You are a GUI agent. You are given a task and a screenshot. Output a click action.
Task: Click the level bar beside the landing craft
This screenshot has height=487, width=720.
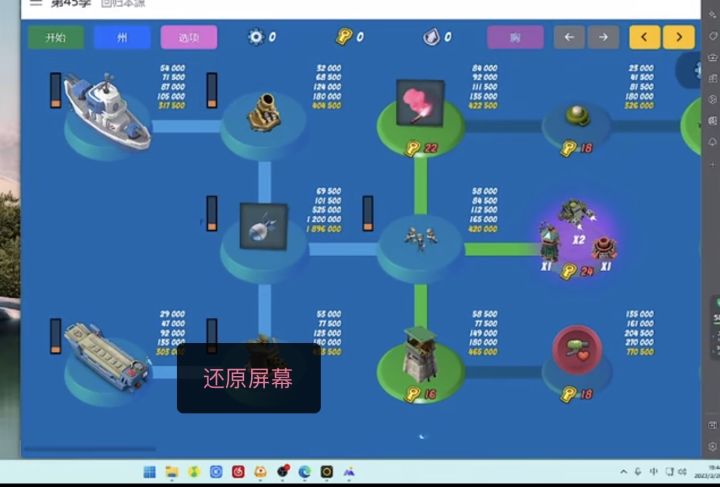point(56,336)
